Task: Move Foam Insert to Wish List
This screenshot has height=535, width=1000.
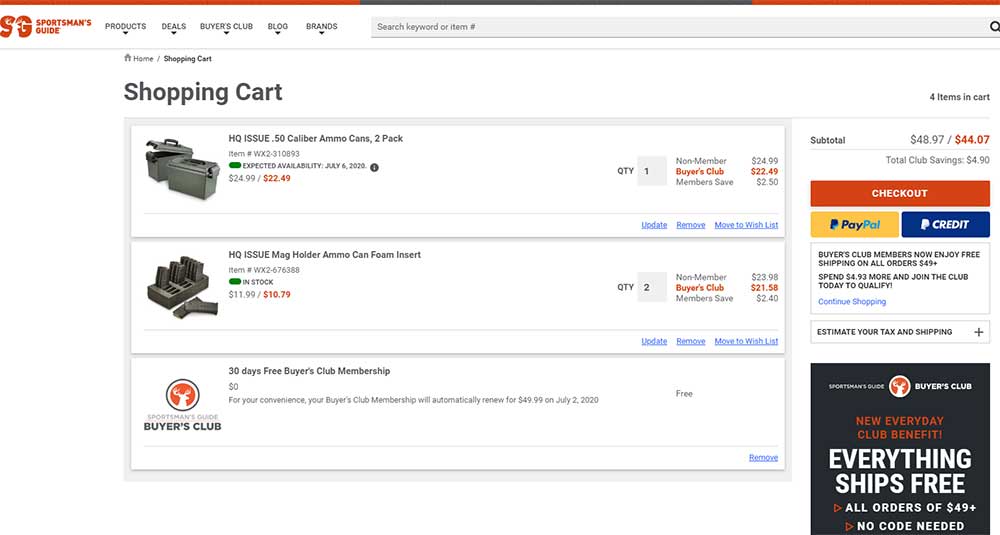Action: (x=746, y=341)
